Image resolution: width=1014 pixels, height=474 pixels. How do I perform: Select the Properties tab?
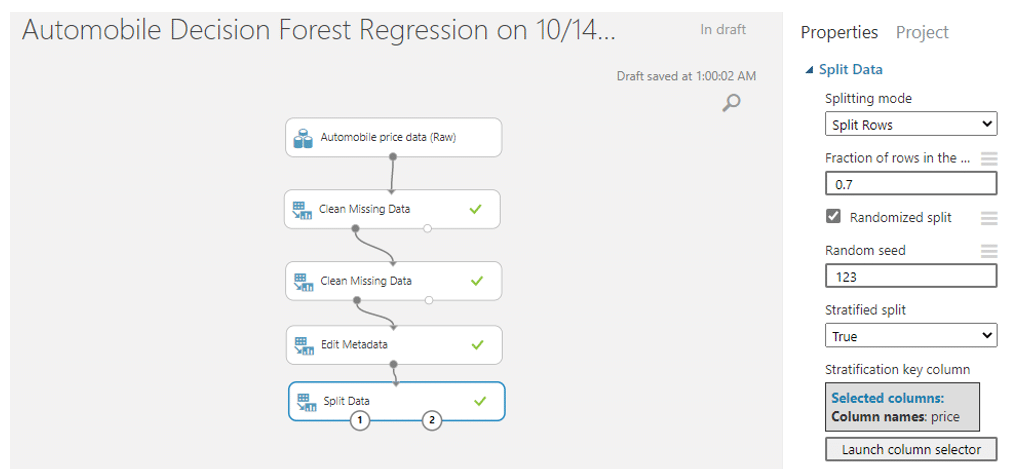coord(839,32)
